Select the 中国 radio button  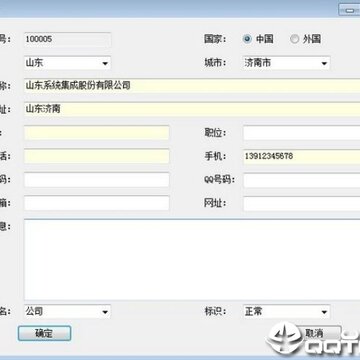[x=247, y=39]
